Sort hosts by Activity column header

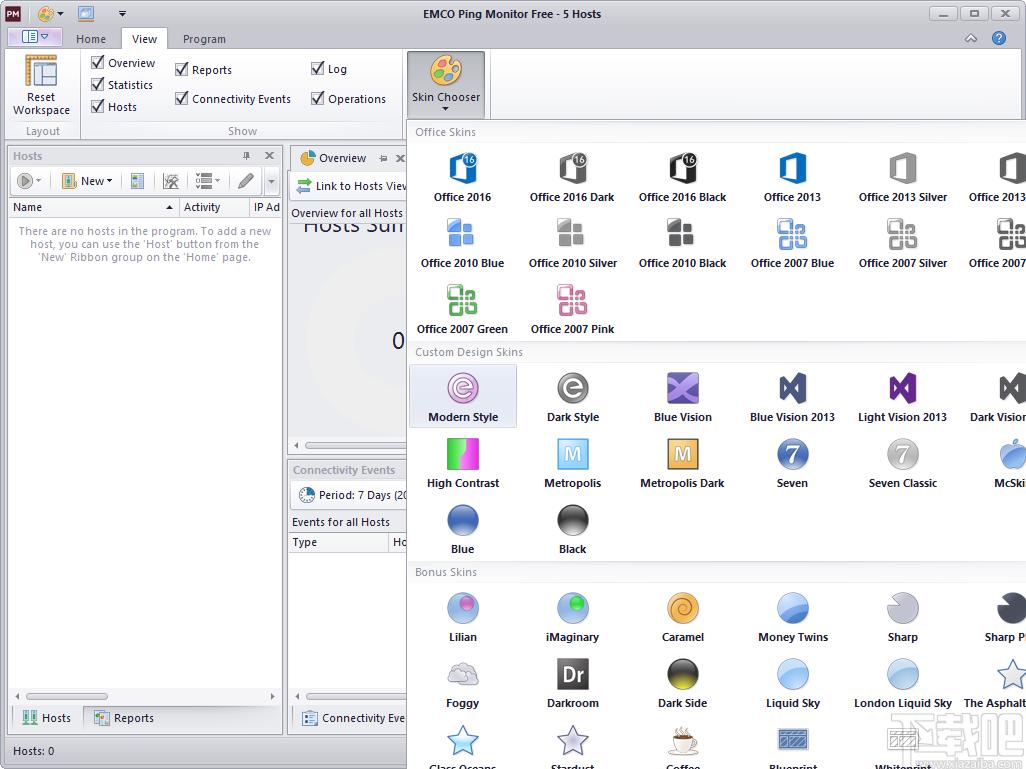click(x=213, y=207)
